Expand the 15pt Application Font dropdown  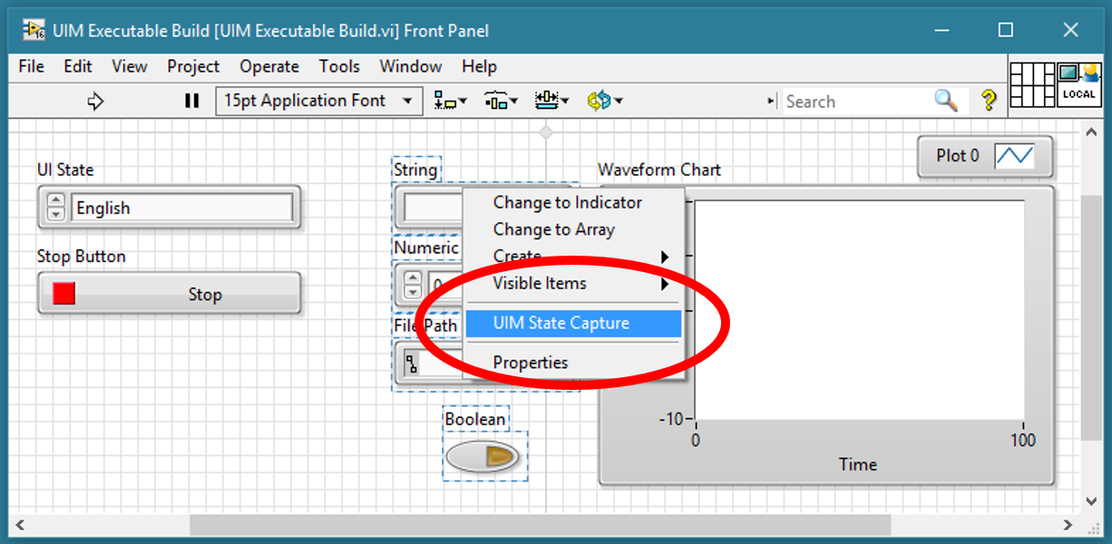318,101
